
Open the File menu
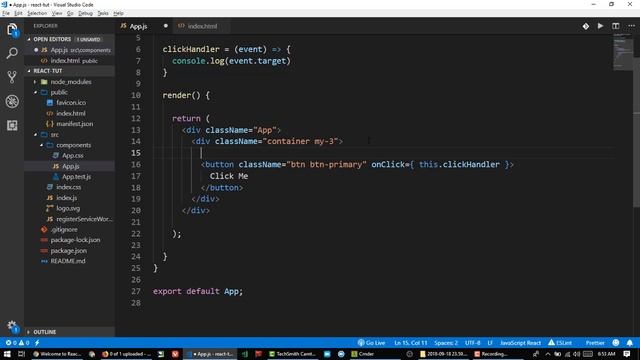[6, 13]
